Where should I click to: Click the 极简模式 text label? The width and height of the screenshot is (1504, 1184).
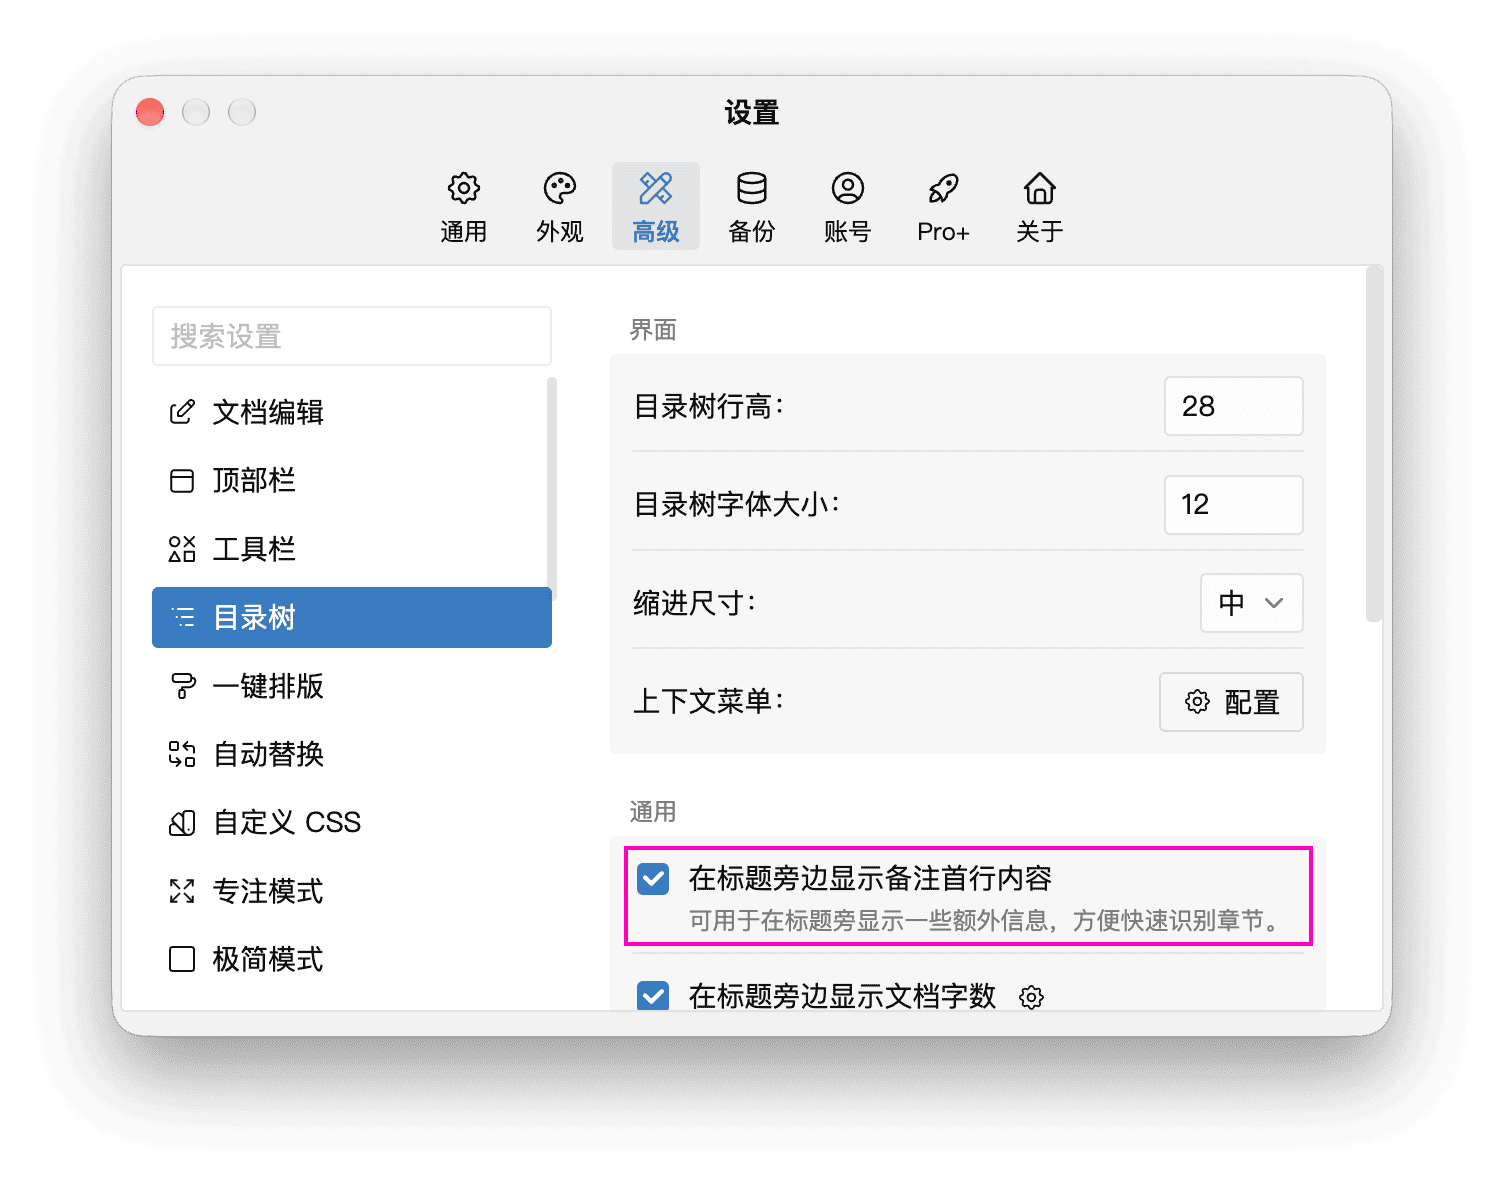click(268, 960)
